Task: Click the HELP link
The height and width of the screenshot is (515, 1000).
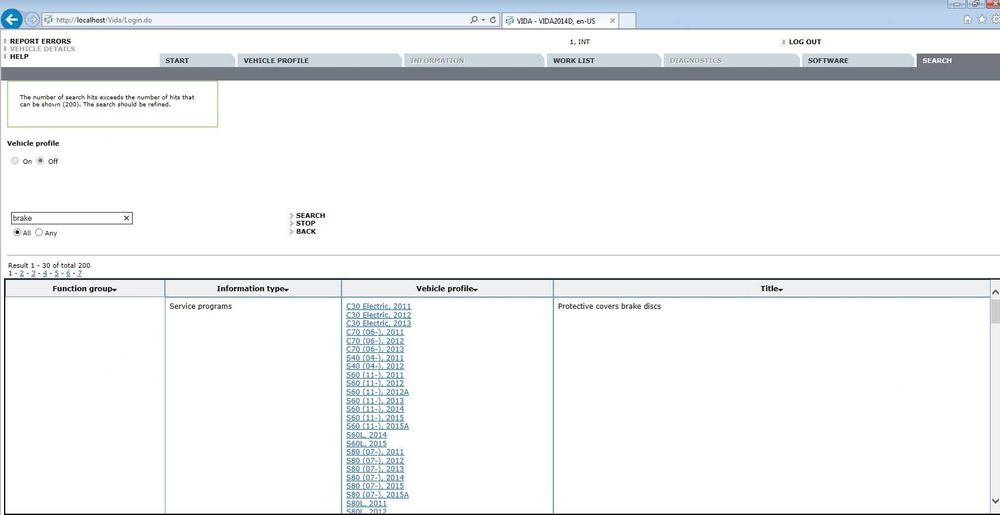Action: [19, 56]
